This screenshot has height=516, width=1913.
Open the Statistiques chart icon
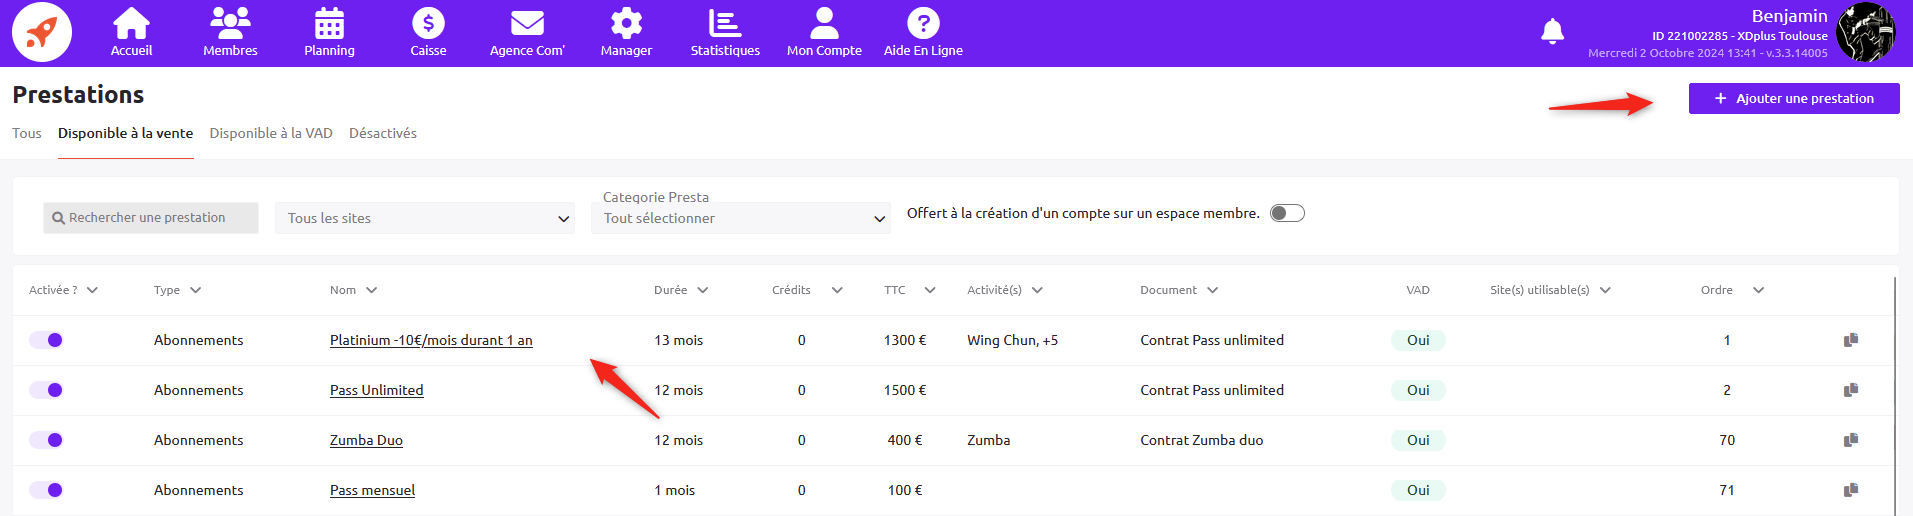[x=725, y=24]
